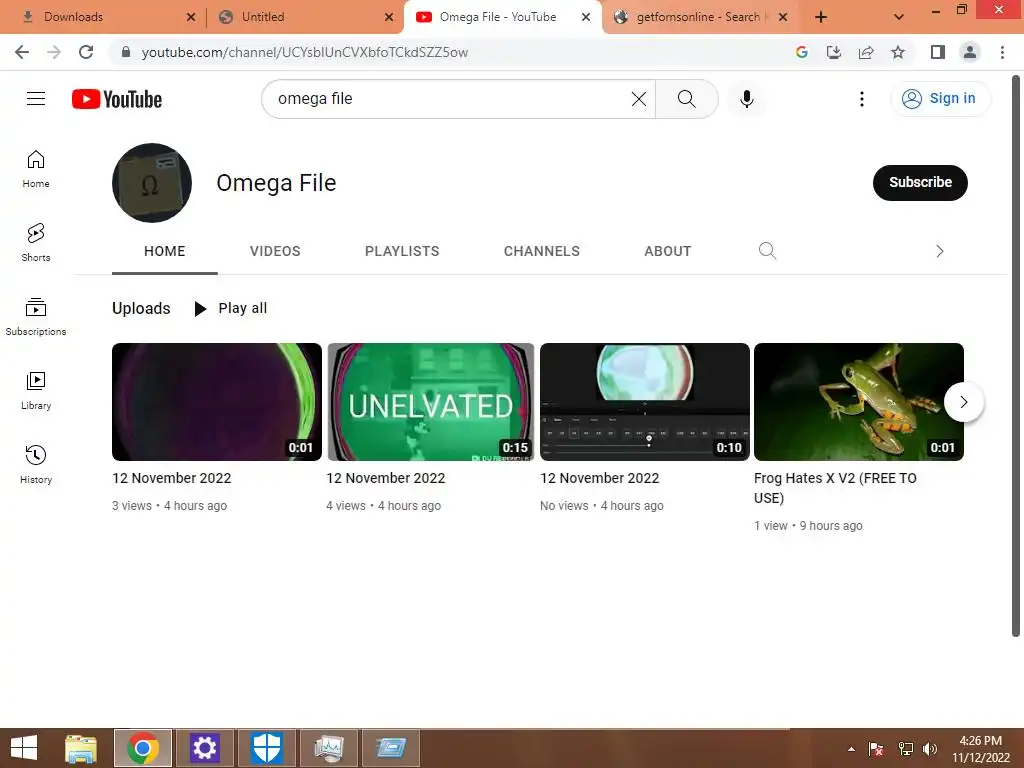This screenshot has height=768, width=1024.
Task: Open Chrome three-dot menu
Action: pyautogui.click(x=1002, y=52)
